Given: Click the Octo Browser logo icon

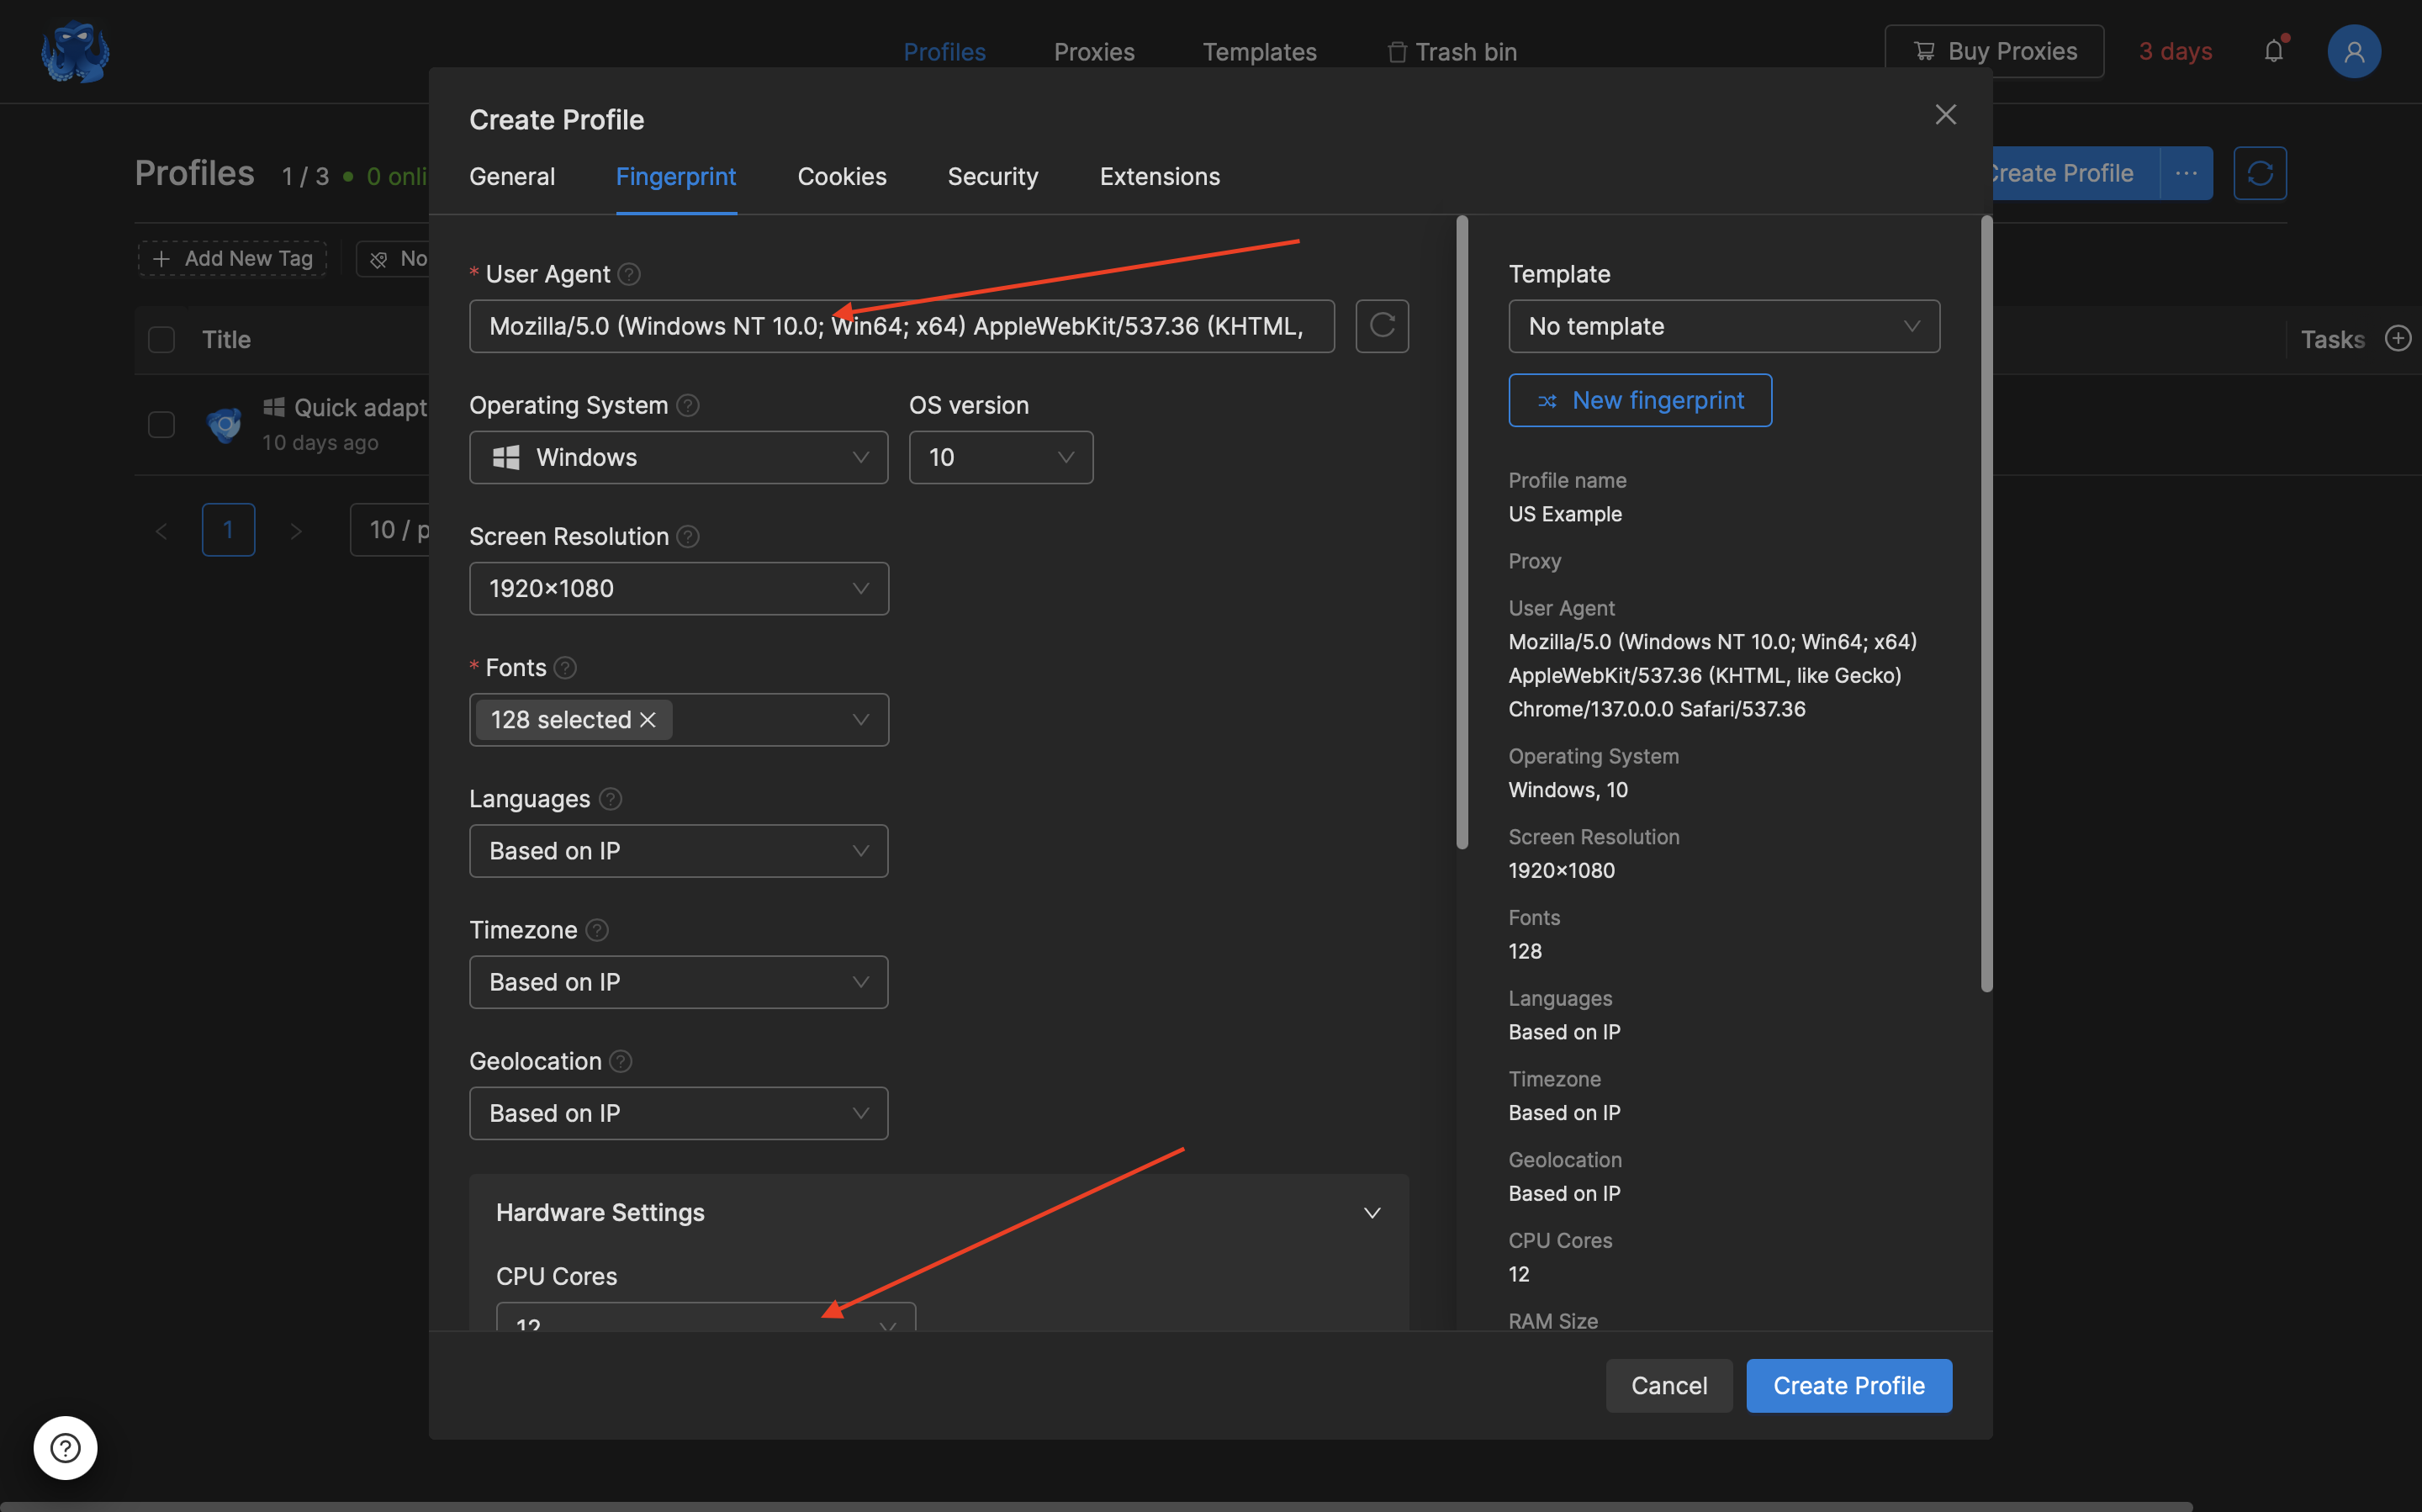Looking at the screenshot, I should (x=75, y=52).
